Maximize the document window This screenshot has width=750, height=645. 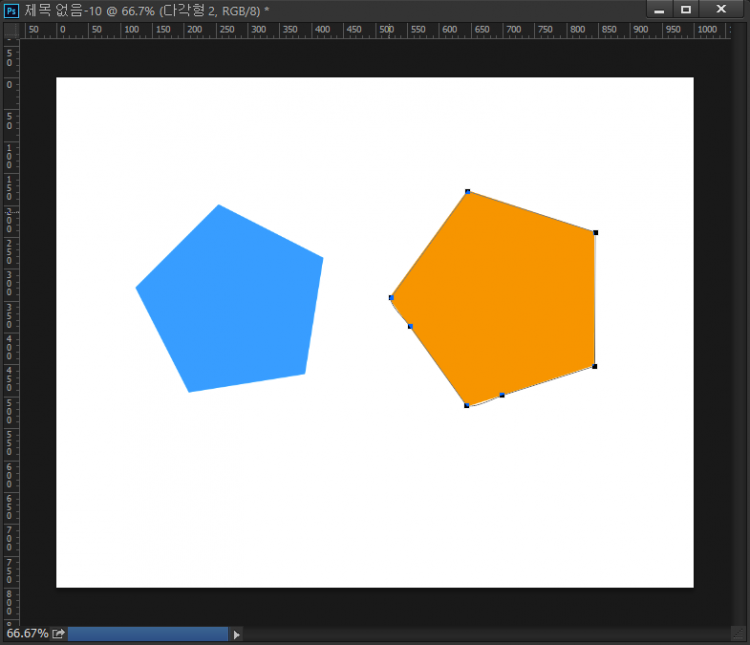point(686,10)
